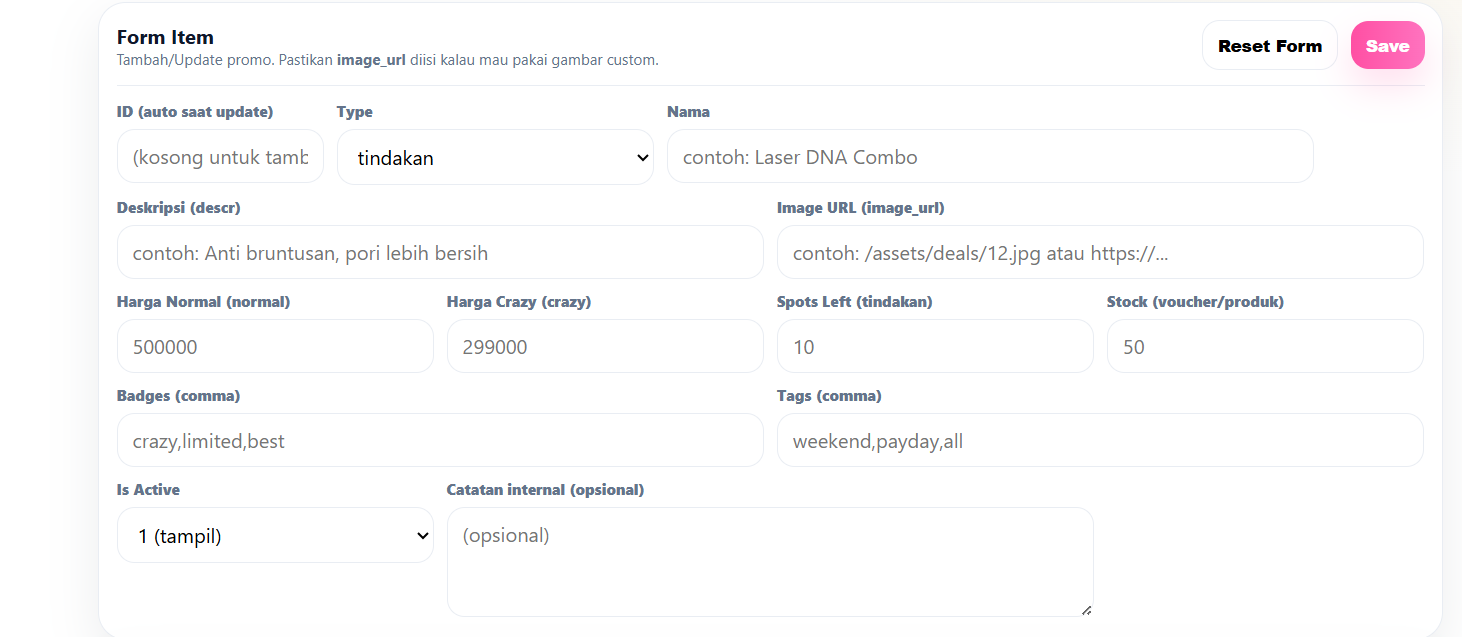Click the Harga Normal input
The height and width of the screenshot is (637, 1462).
pyautogui.click(x=275, y=347)
